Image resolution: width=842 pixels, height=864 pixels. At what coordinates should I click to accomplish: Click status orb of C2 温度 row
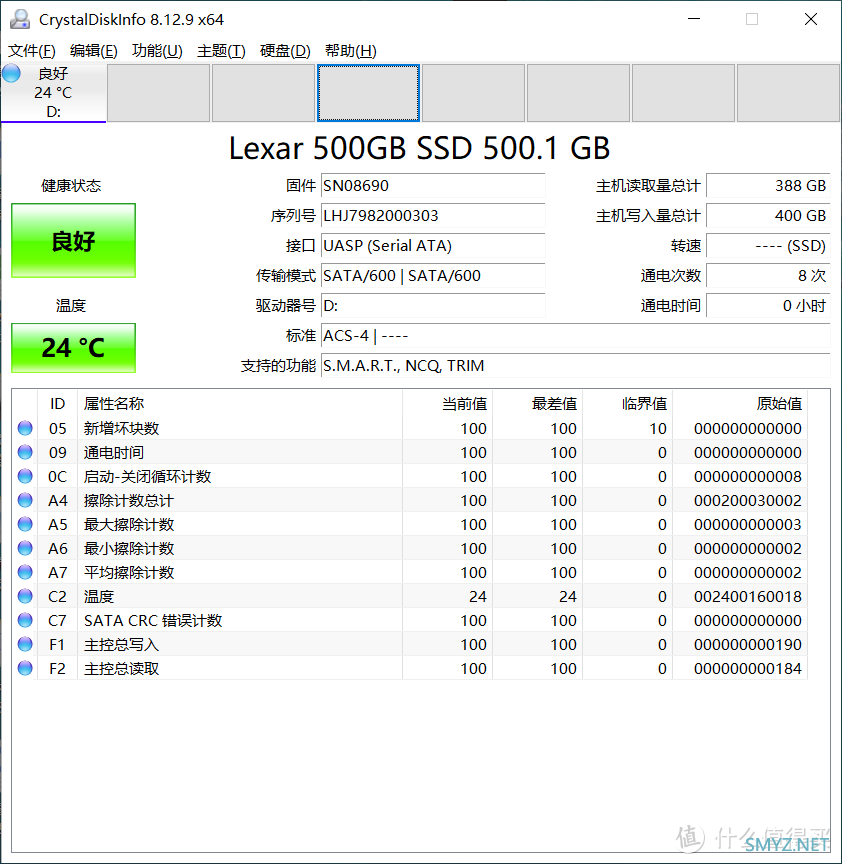point(25,596)
